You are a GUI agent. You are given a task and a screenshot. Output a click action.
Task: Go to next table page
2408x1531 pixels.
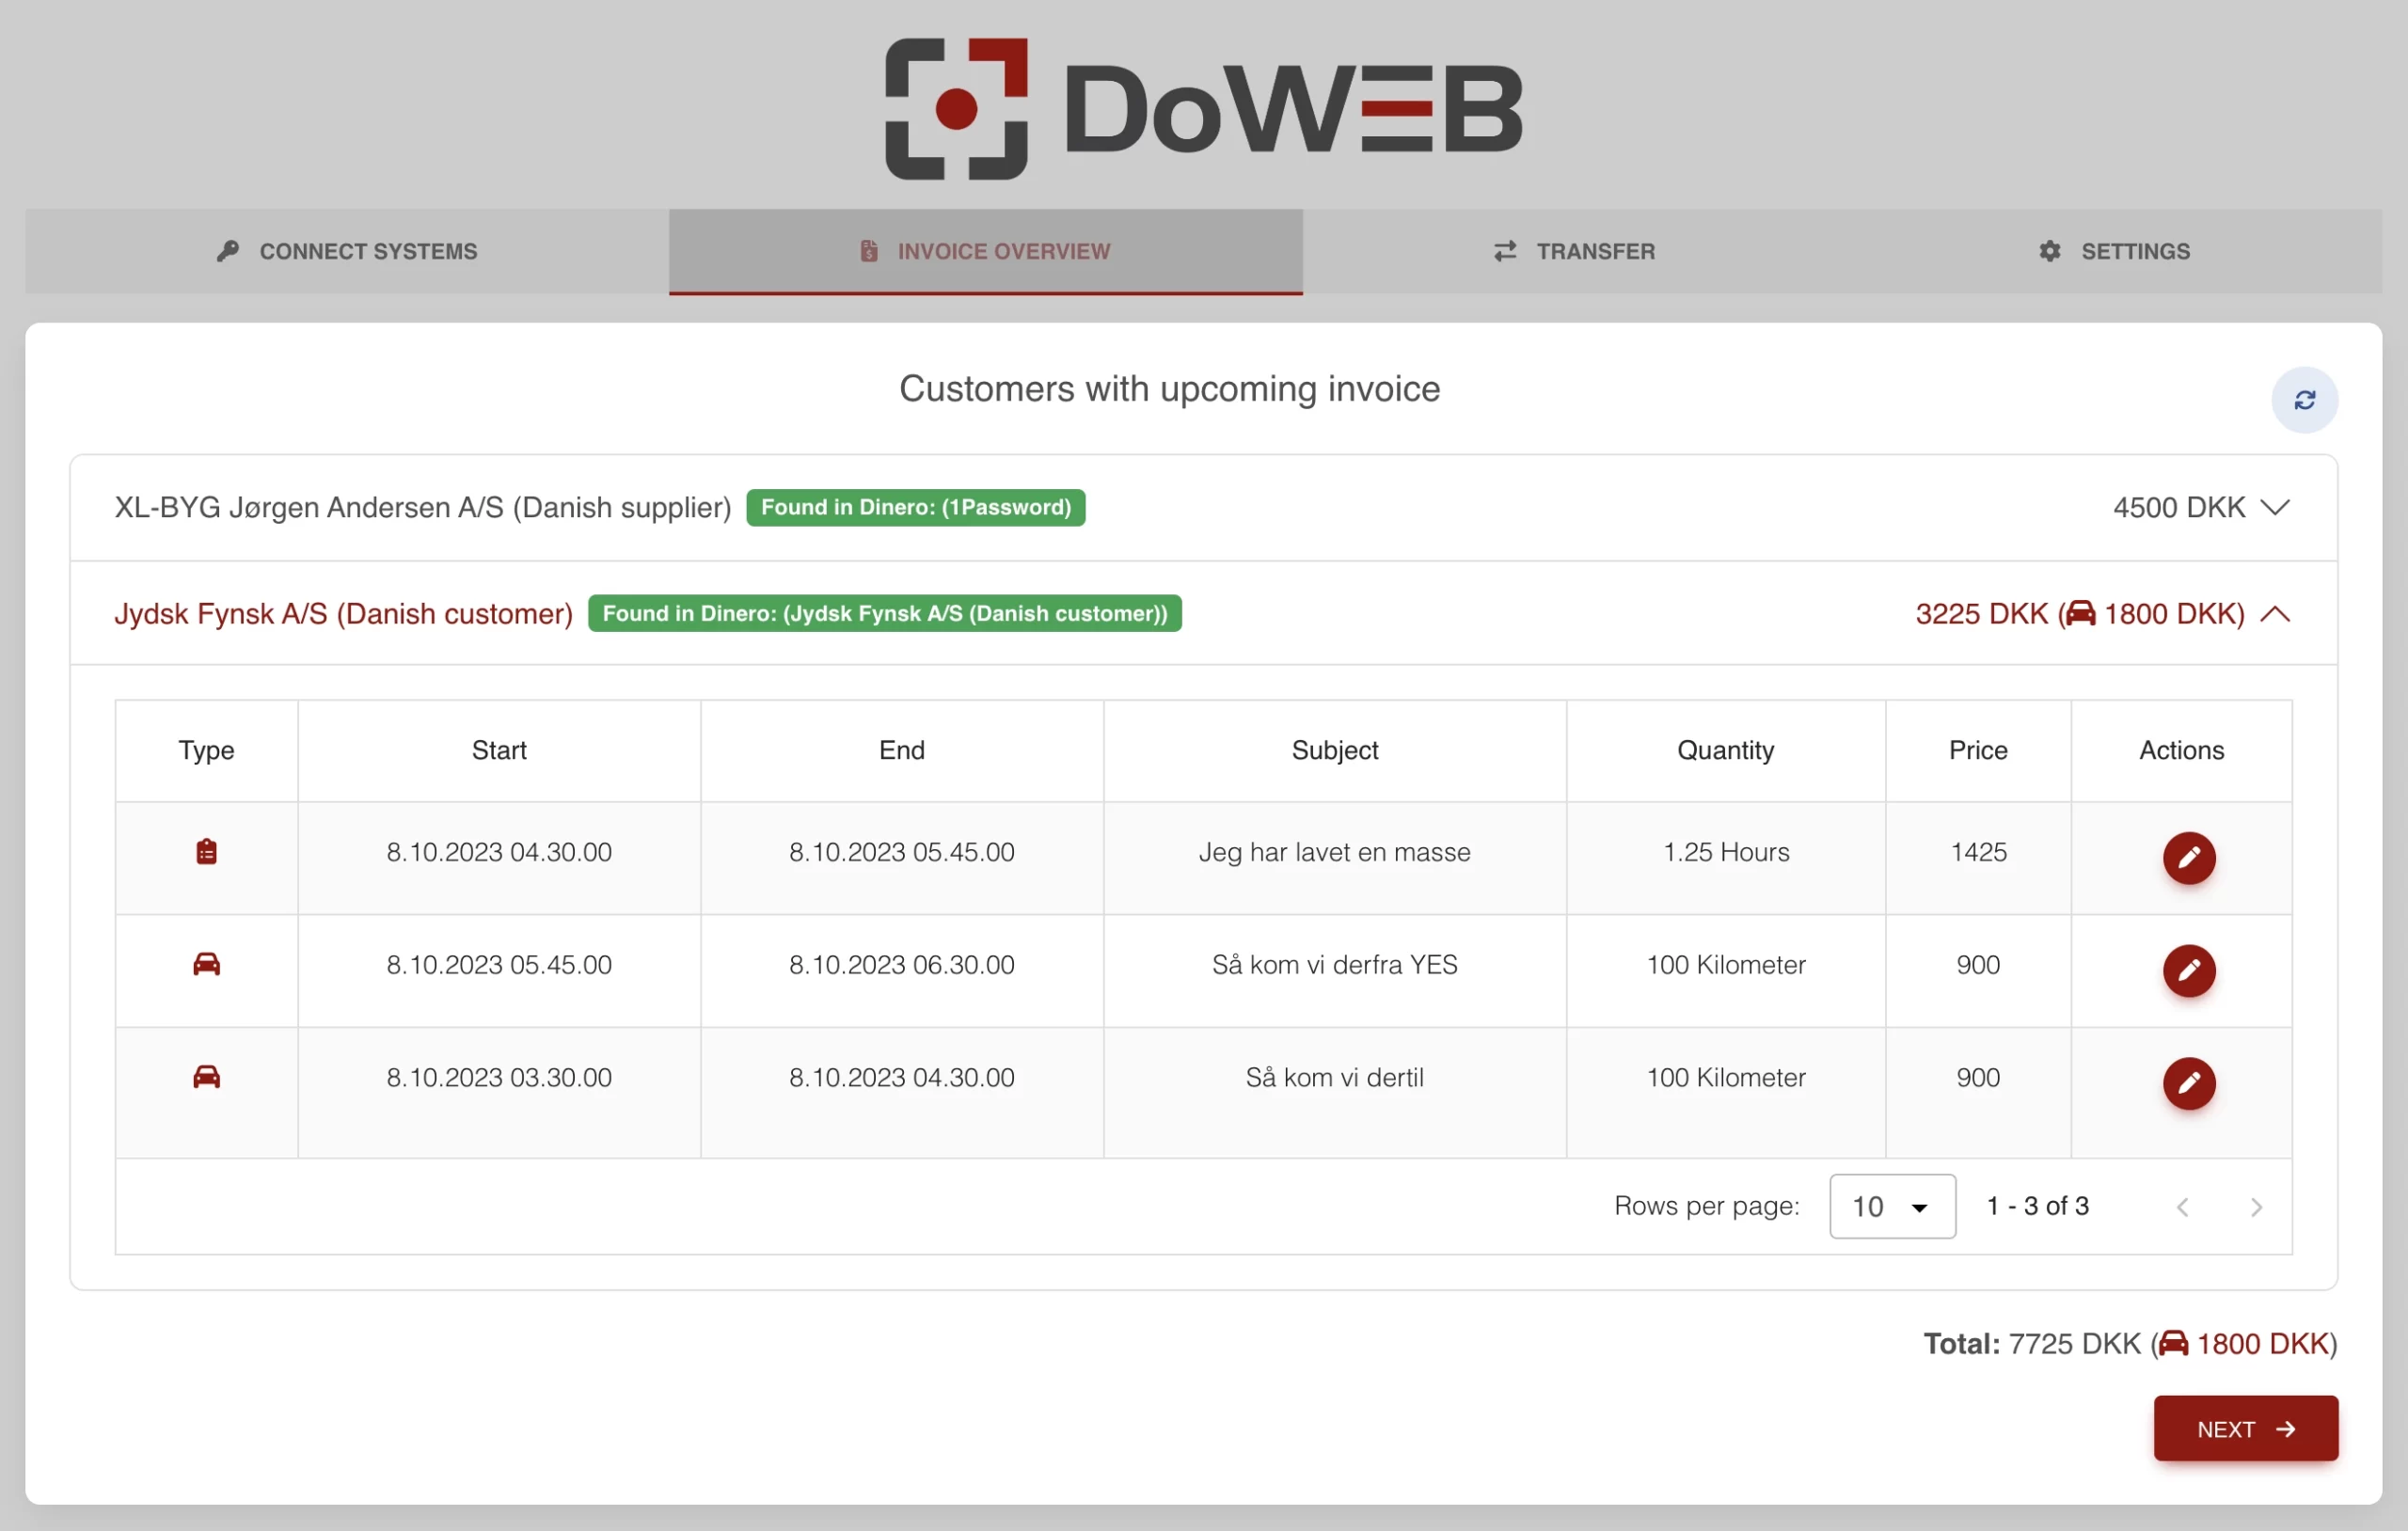(x=2255, y=1207)
